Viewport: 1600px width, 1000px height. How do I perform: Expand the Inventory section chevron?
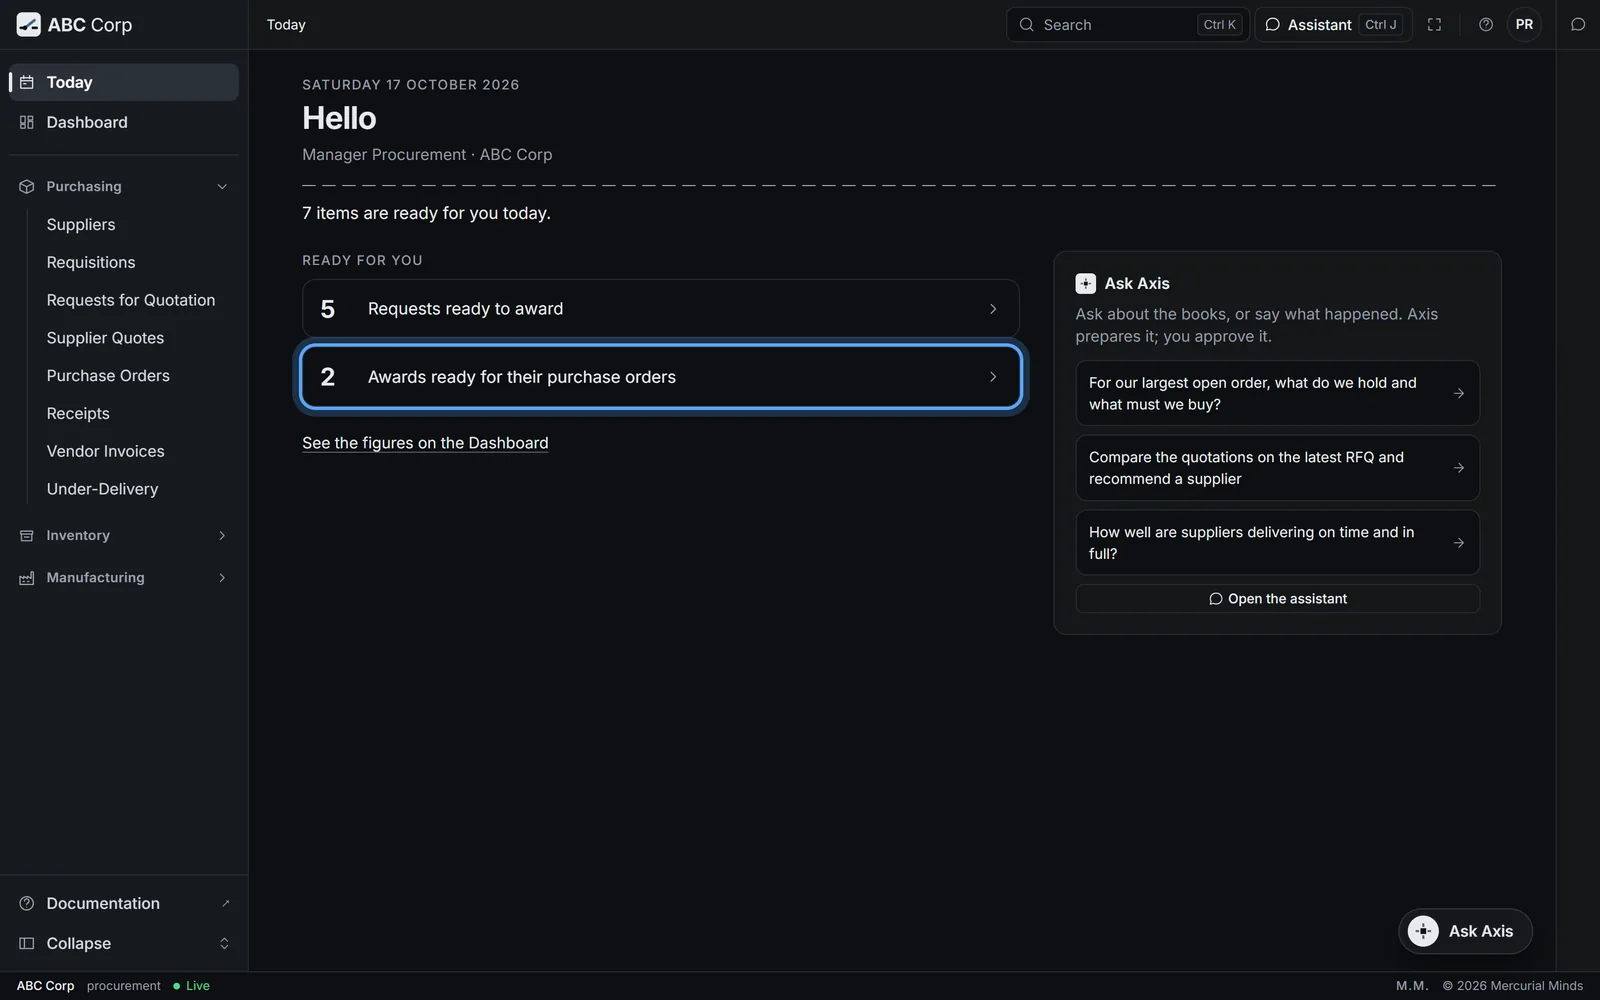click(222, 536)
